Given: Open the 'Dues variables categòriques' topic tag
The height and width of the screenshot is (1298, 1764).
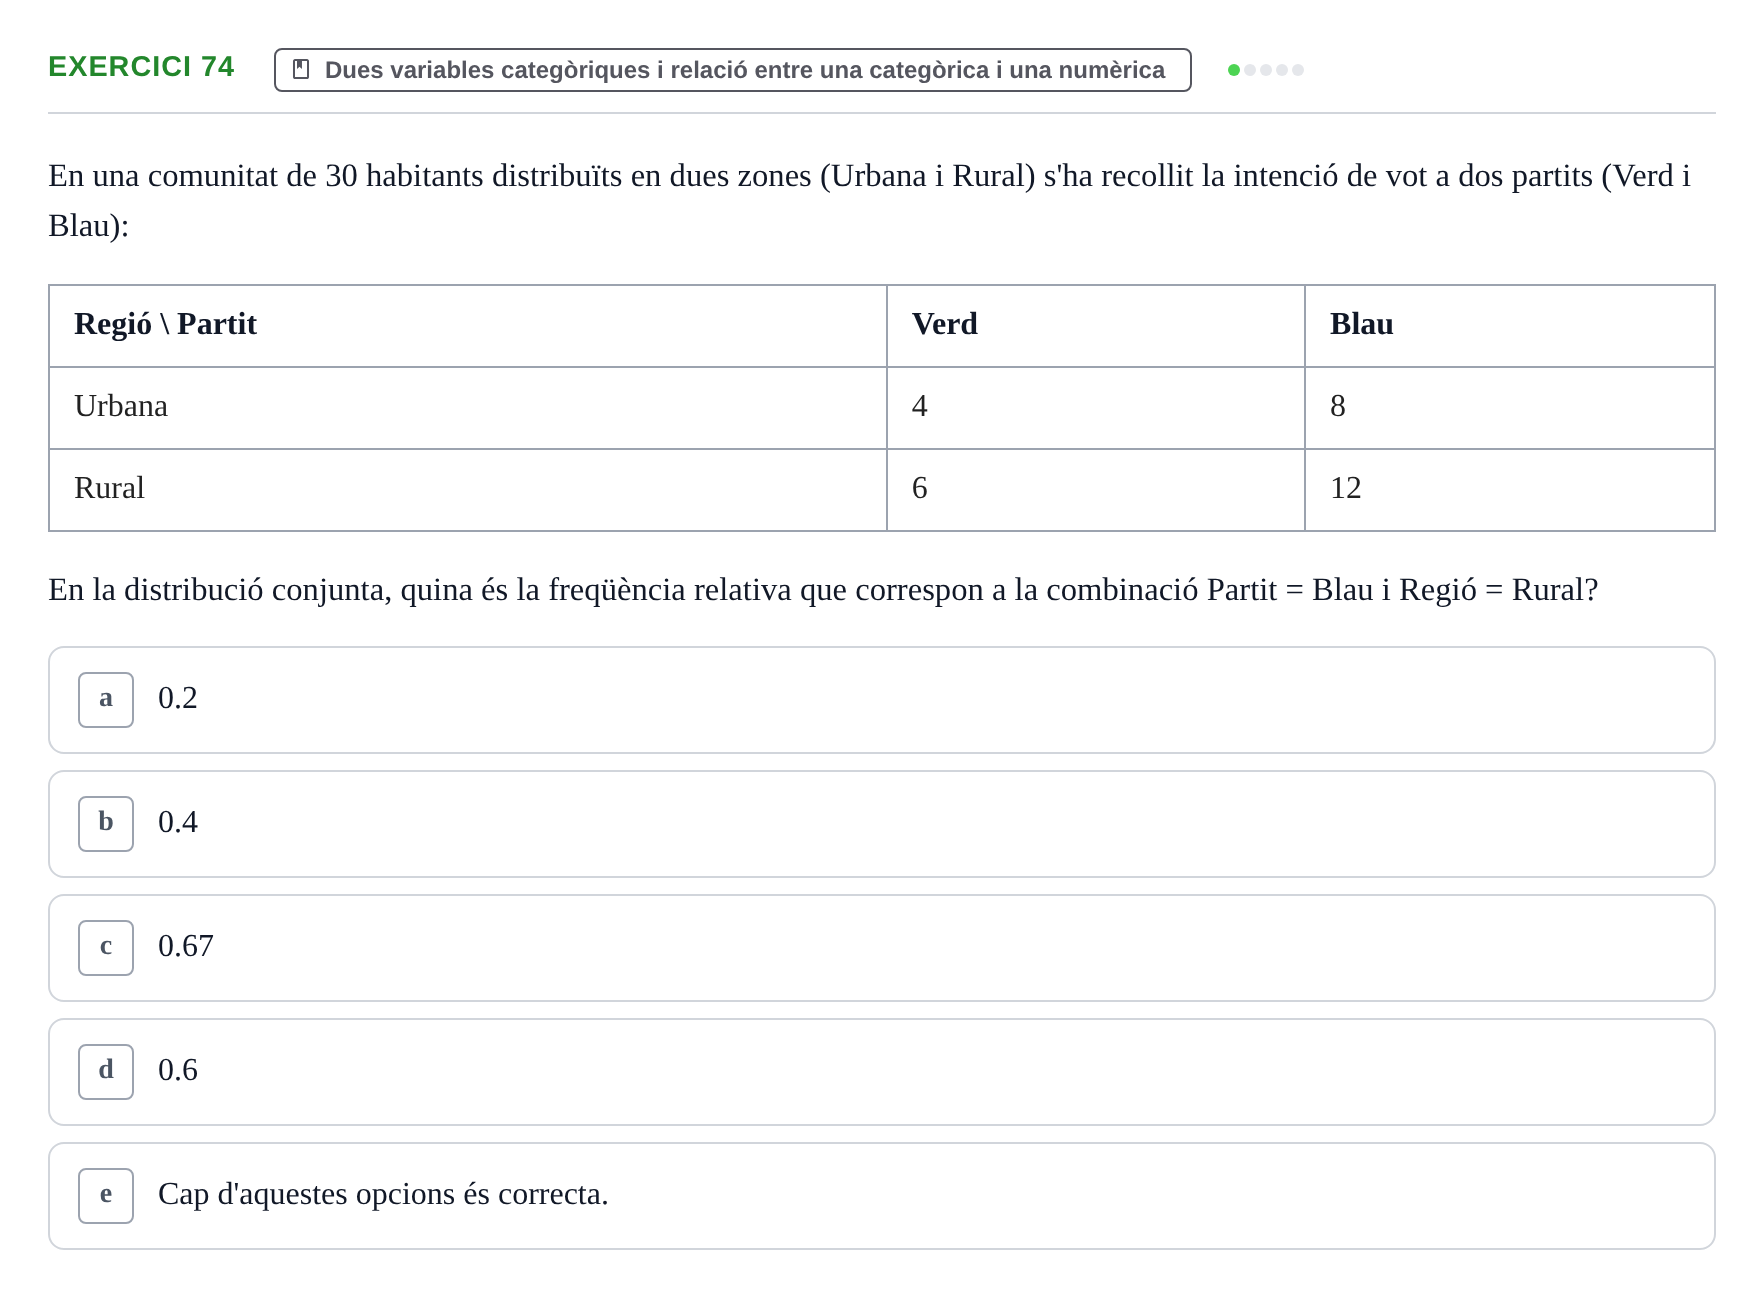Looking at the screenshot, I should (733, 70).
